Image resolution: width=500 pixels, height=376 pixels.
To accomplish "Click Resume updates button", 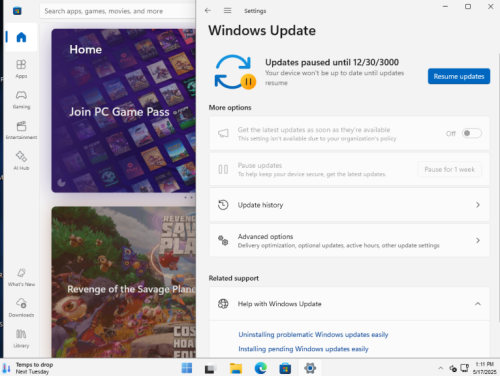I will coord(459,76).
